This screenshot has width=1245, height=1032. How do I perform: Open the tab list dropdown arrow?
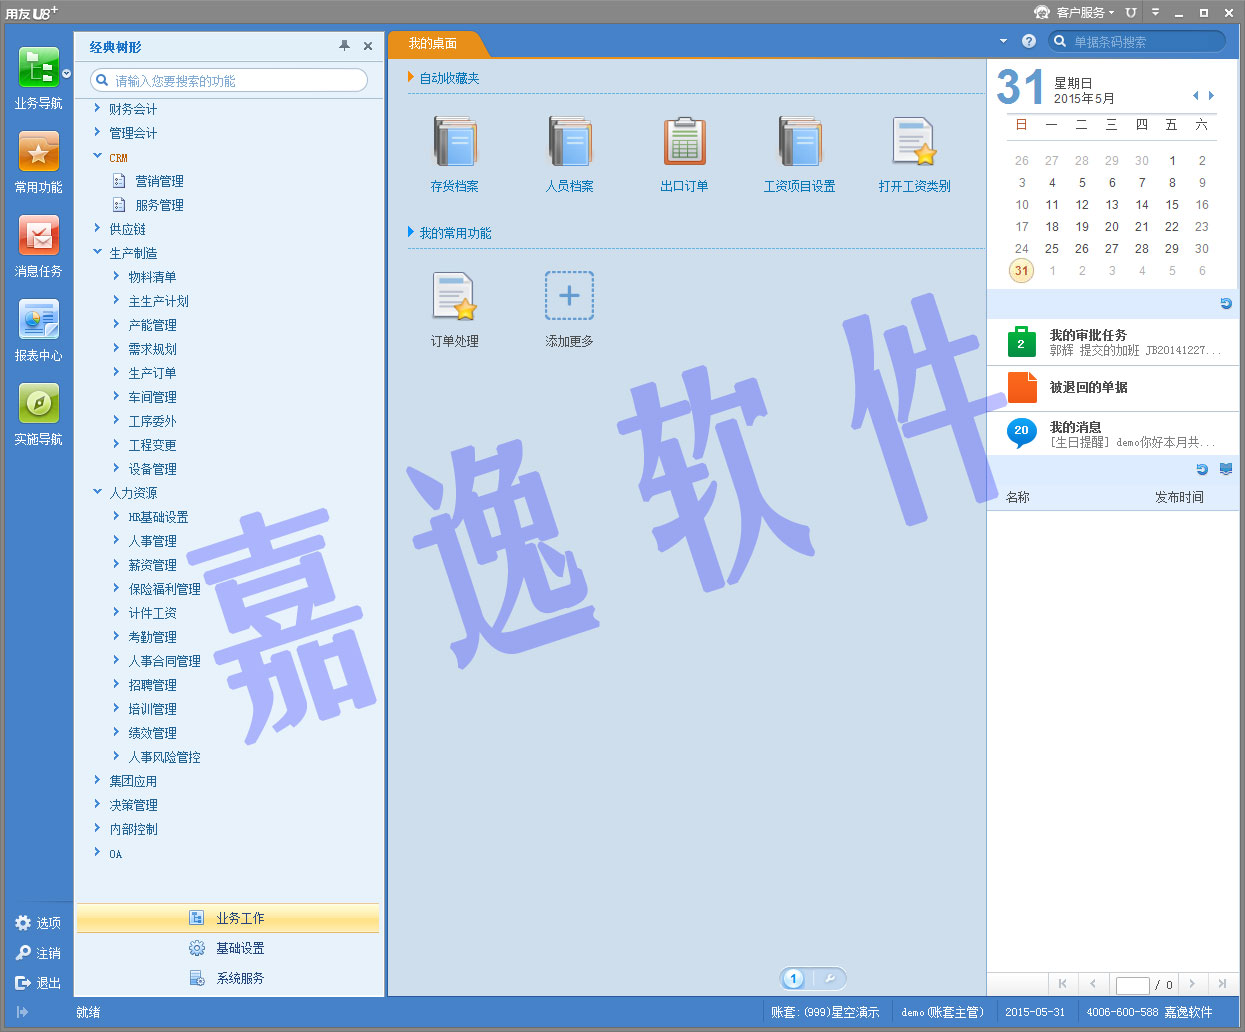(x=1003, y=41)
